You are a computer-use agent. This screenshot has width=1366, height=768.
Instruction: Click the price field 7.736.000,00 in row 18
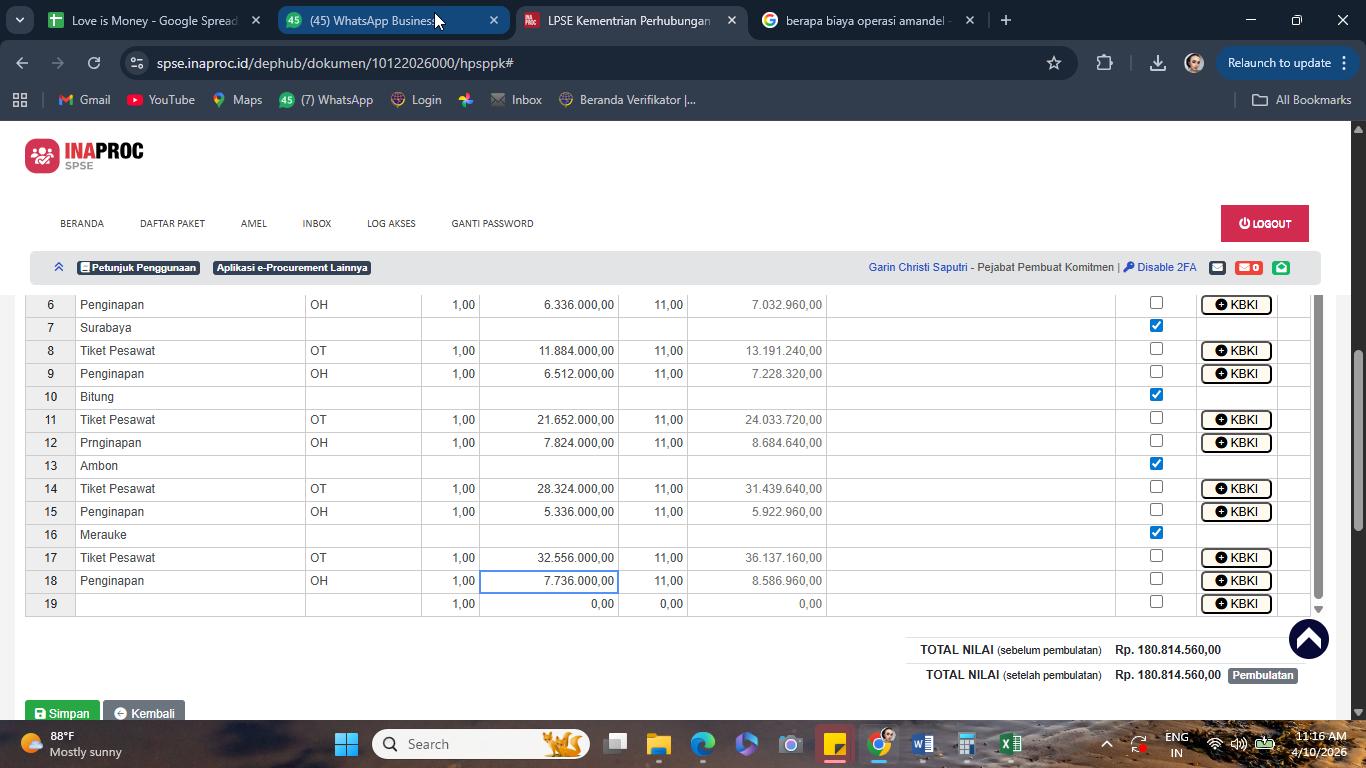point(549,581)
